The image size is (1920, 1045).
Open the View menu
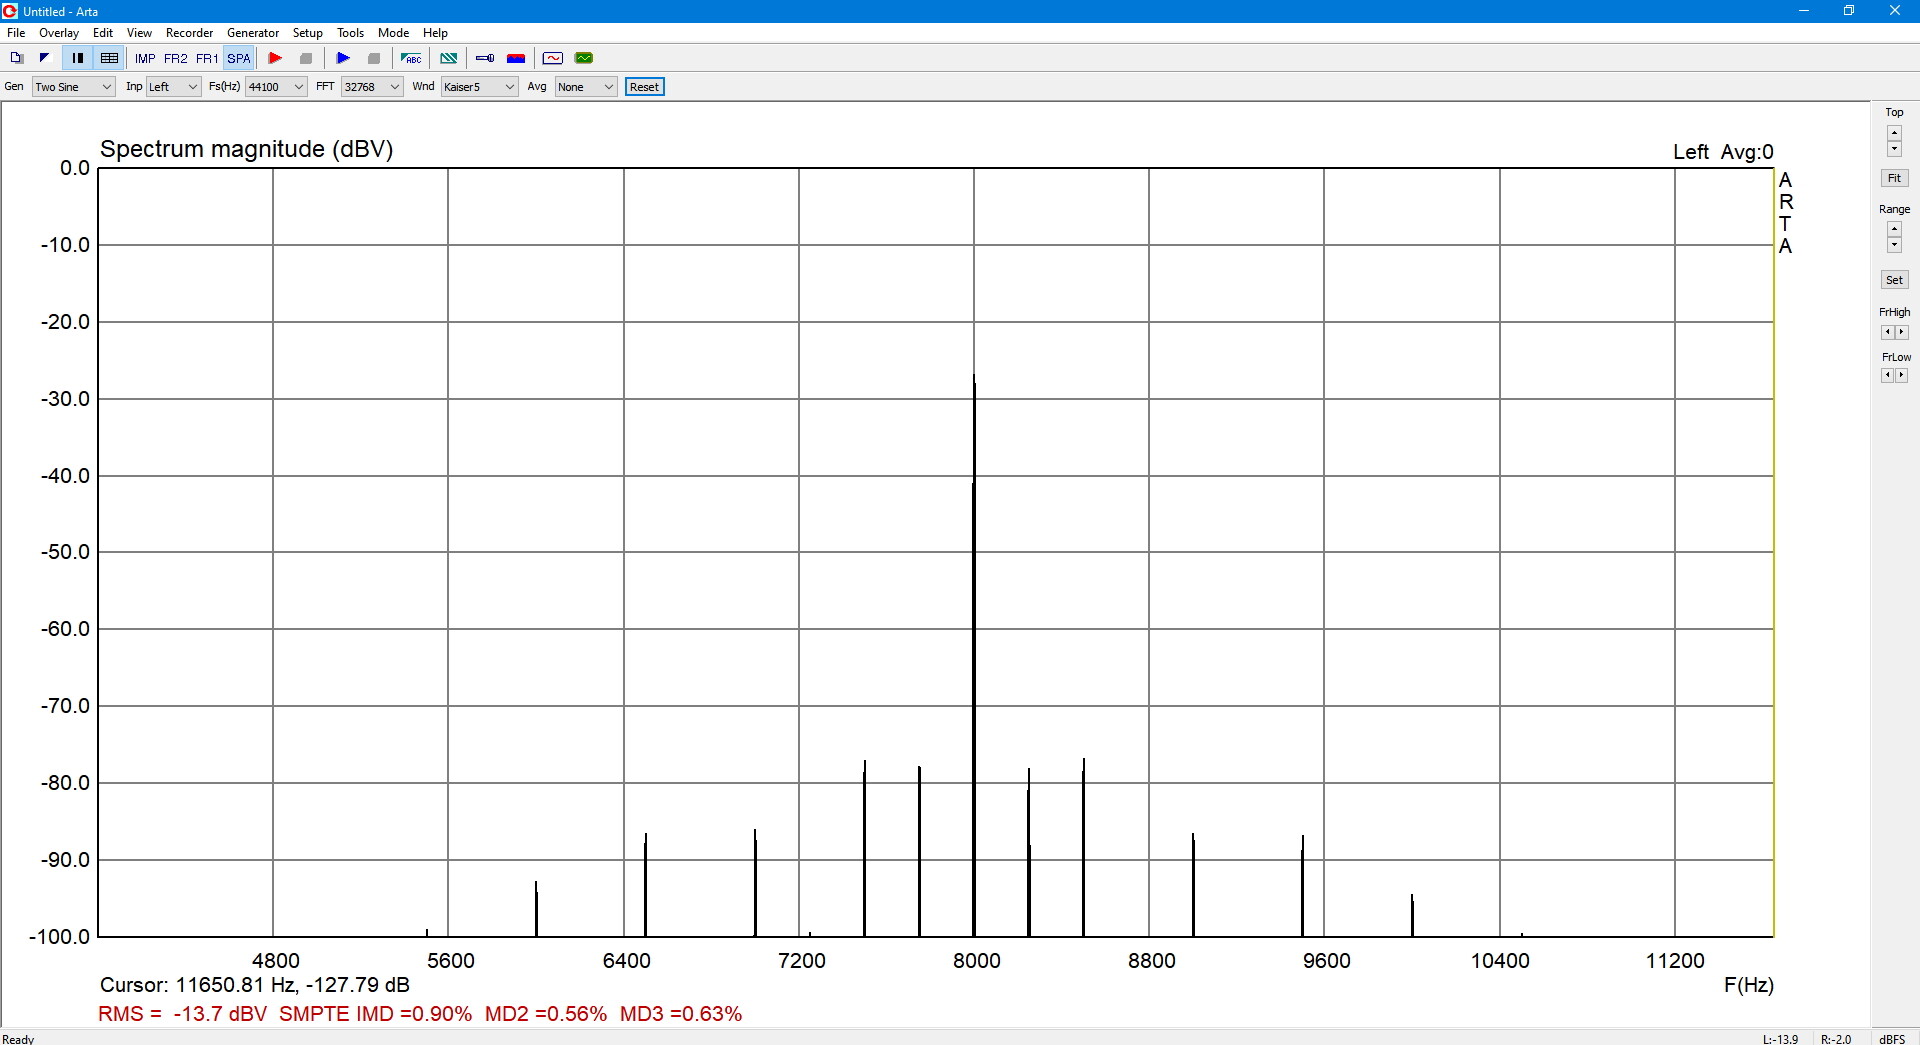(139, 33)
